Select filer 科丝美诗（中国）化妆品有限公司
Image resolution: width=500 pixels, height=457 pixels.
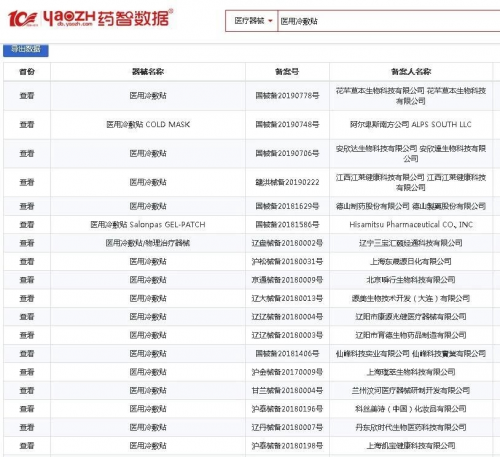click(411, 409)
